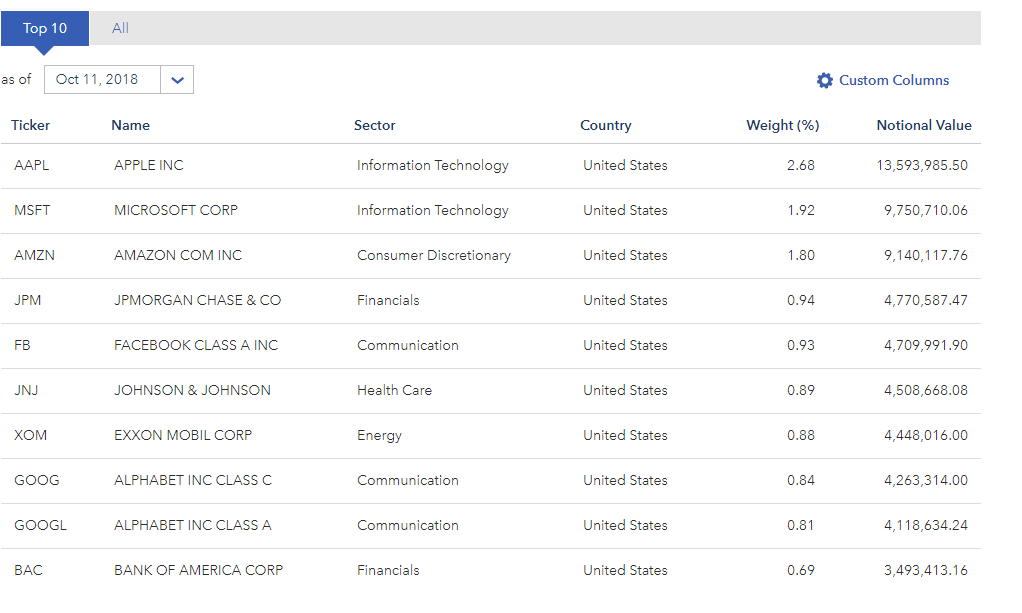Sort by the Ticker column header
The width and height of the screenshot is (1022, 613).
pyautogui.click(x=31, y=126)
